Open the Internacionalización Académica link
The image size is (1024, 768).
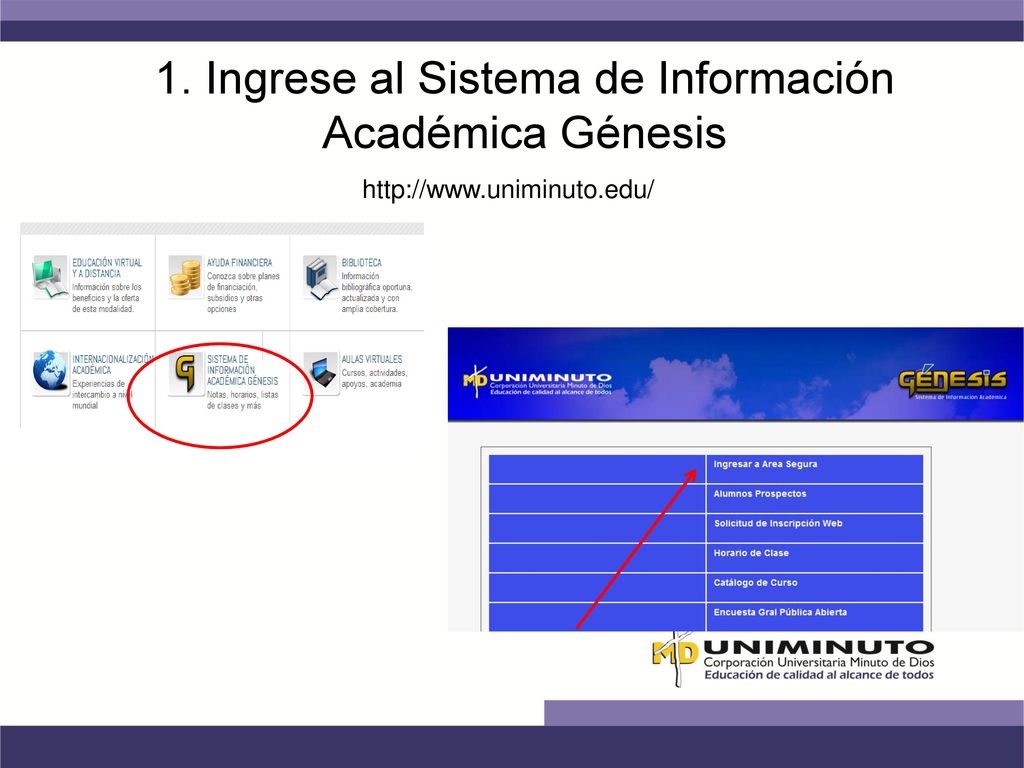[112, 364]
